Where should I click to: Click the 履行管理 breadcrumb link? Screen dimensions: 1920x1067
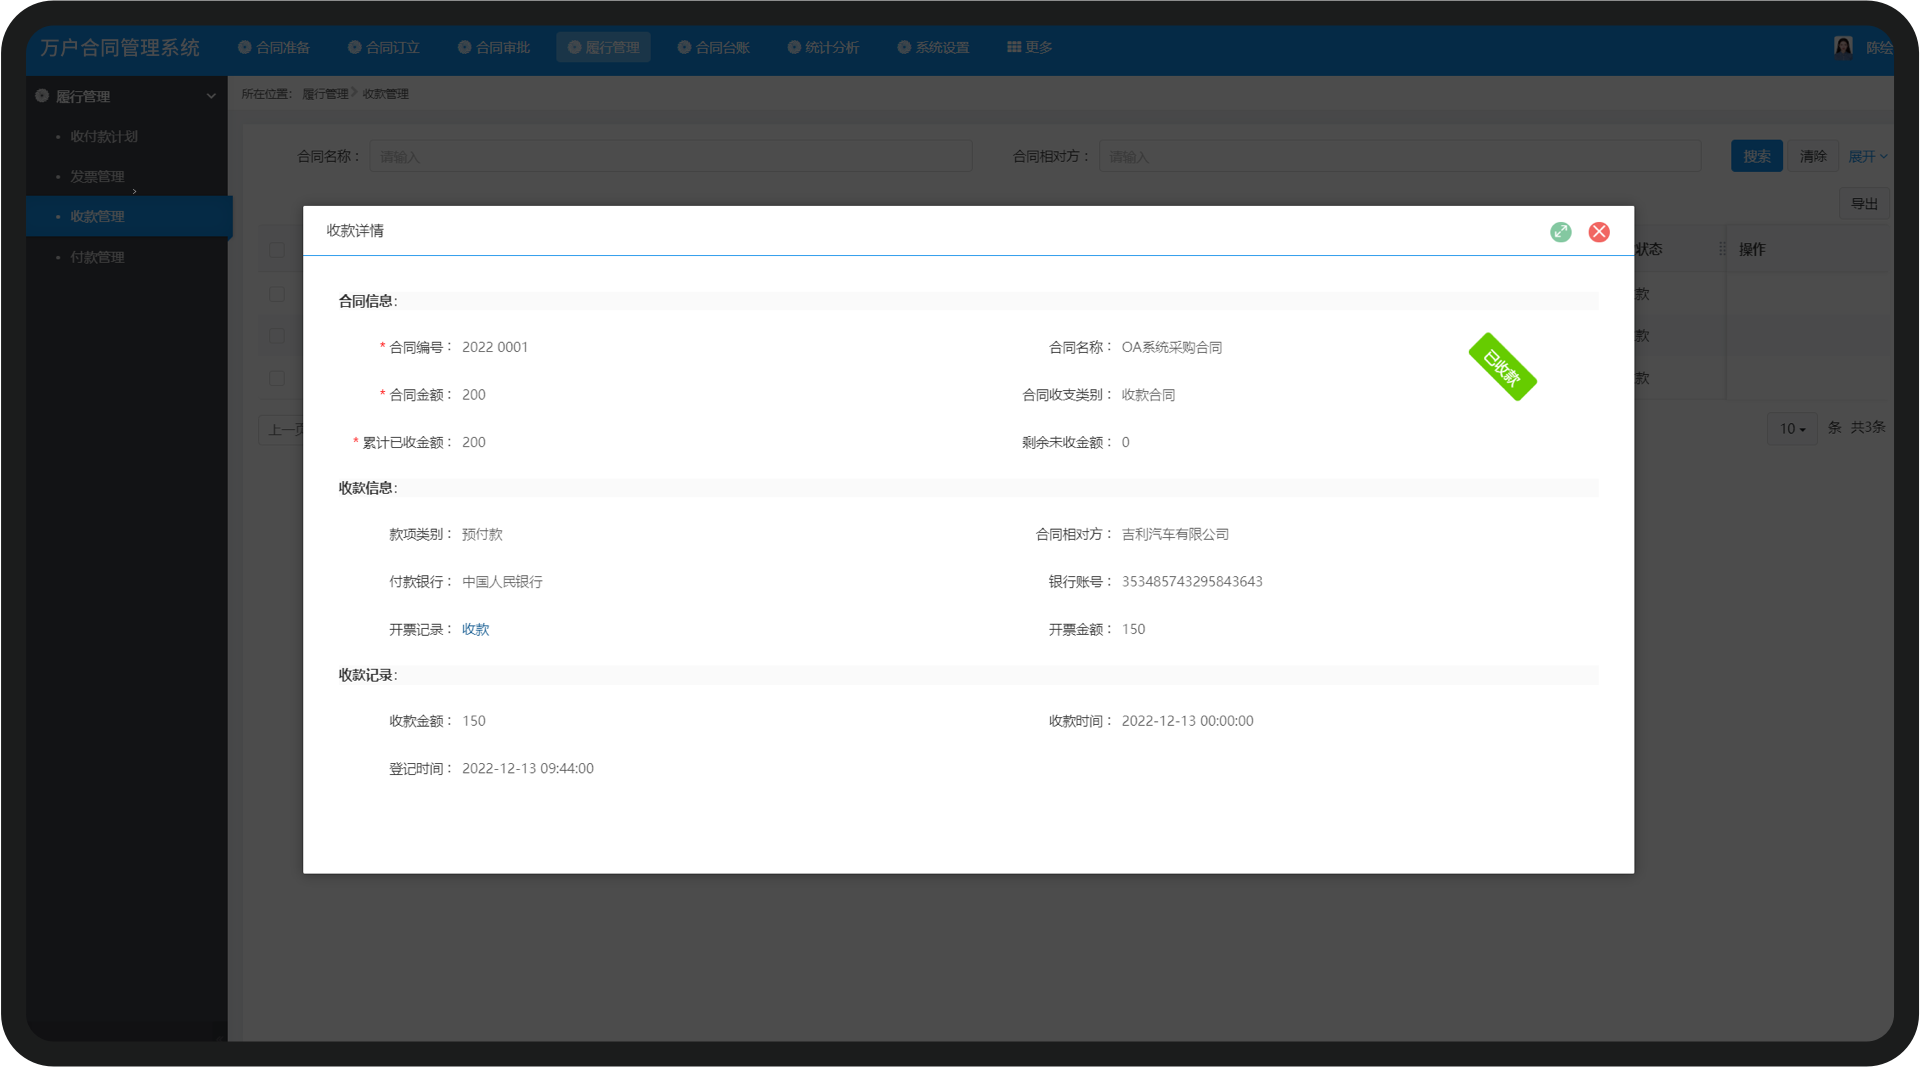coord(325,94)
